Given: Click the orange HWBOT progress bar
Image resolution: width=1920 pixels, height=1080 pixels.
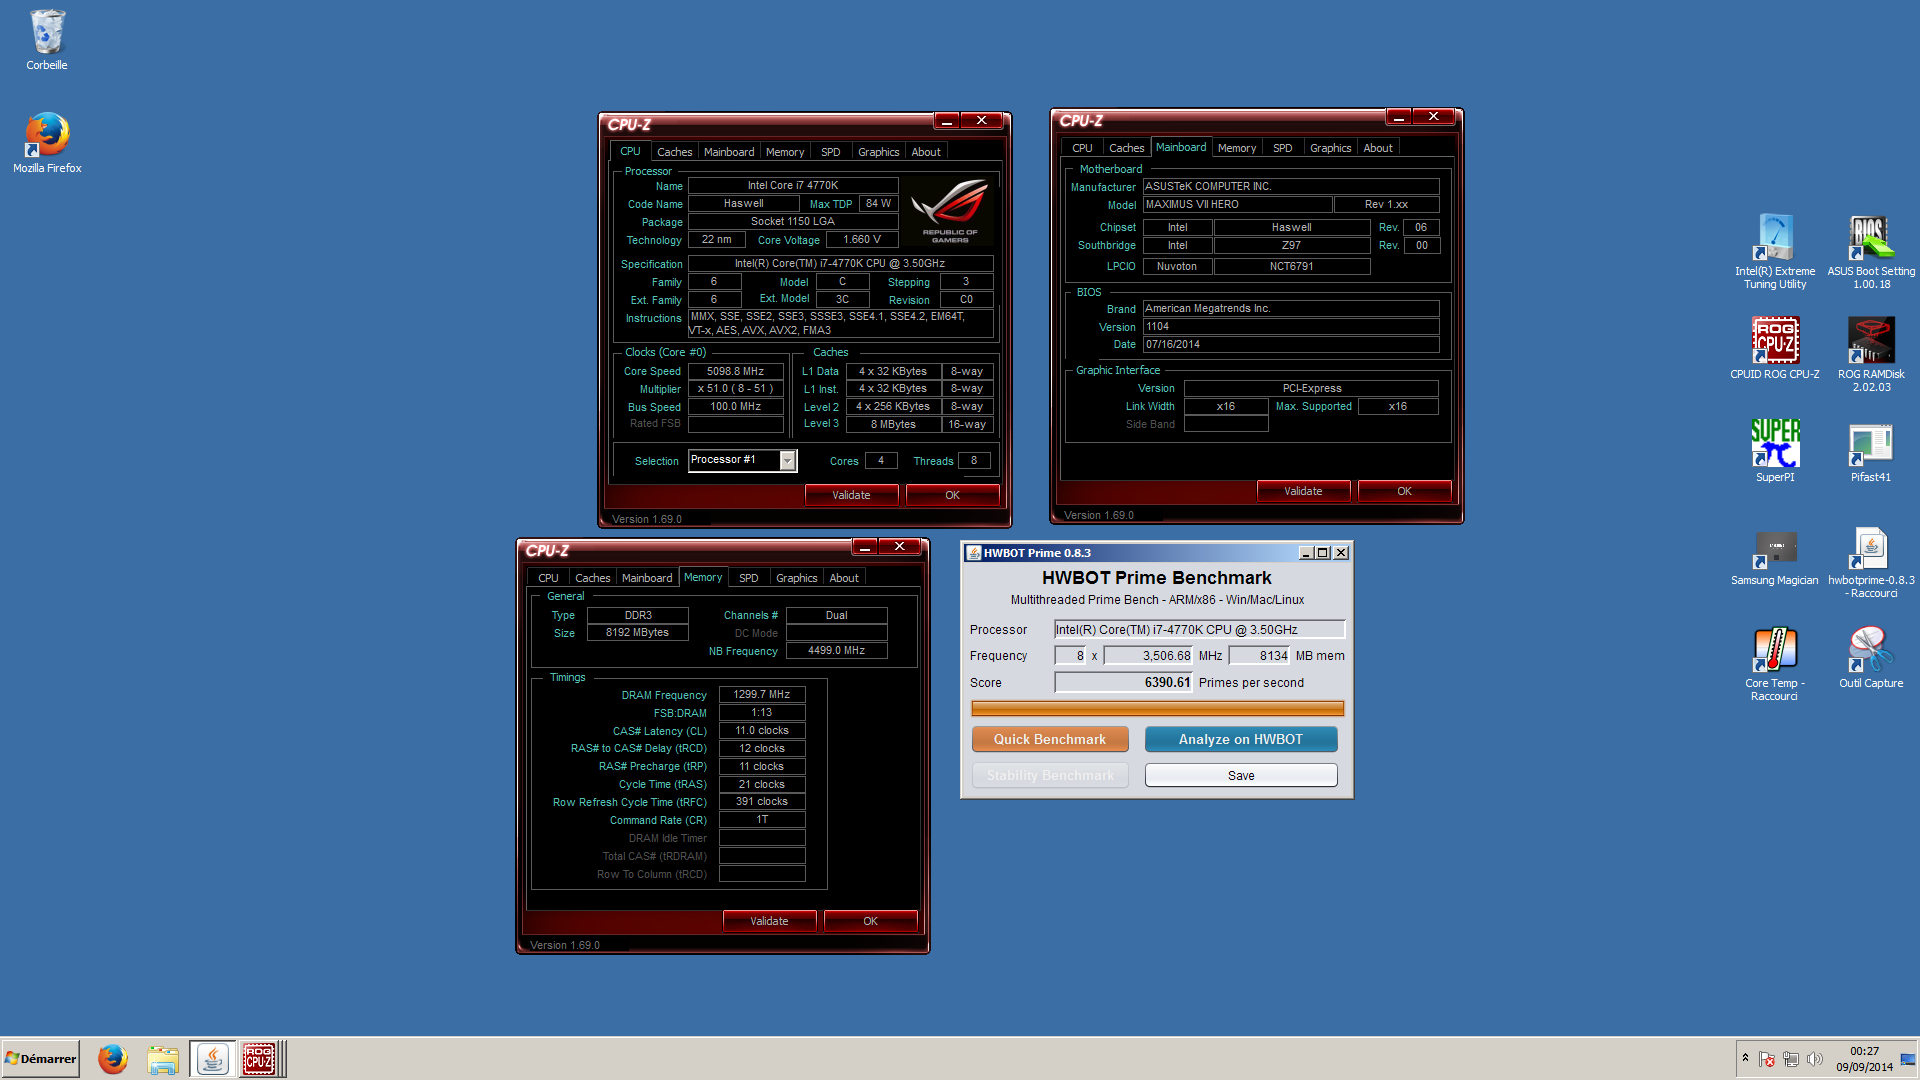Looking at the screenshot, I should click(x=1157, y=709).
